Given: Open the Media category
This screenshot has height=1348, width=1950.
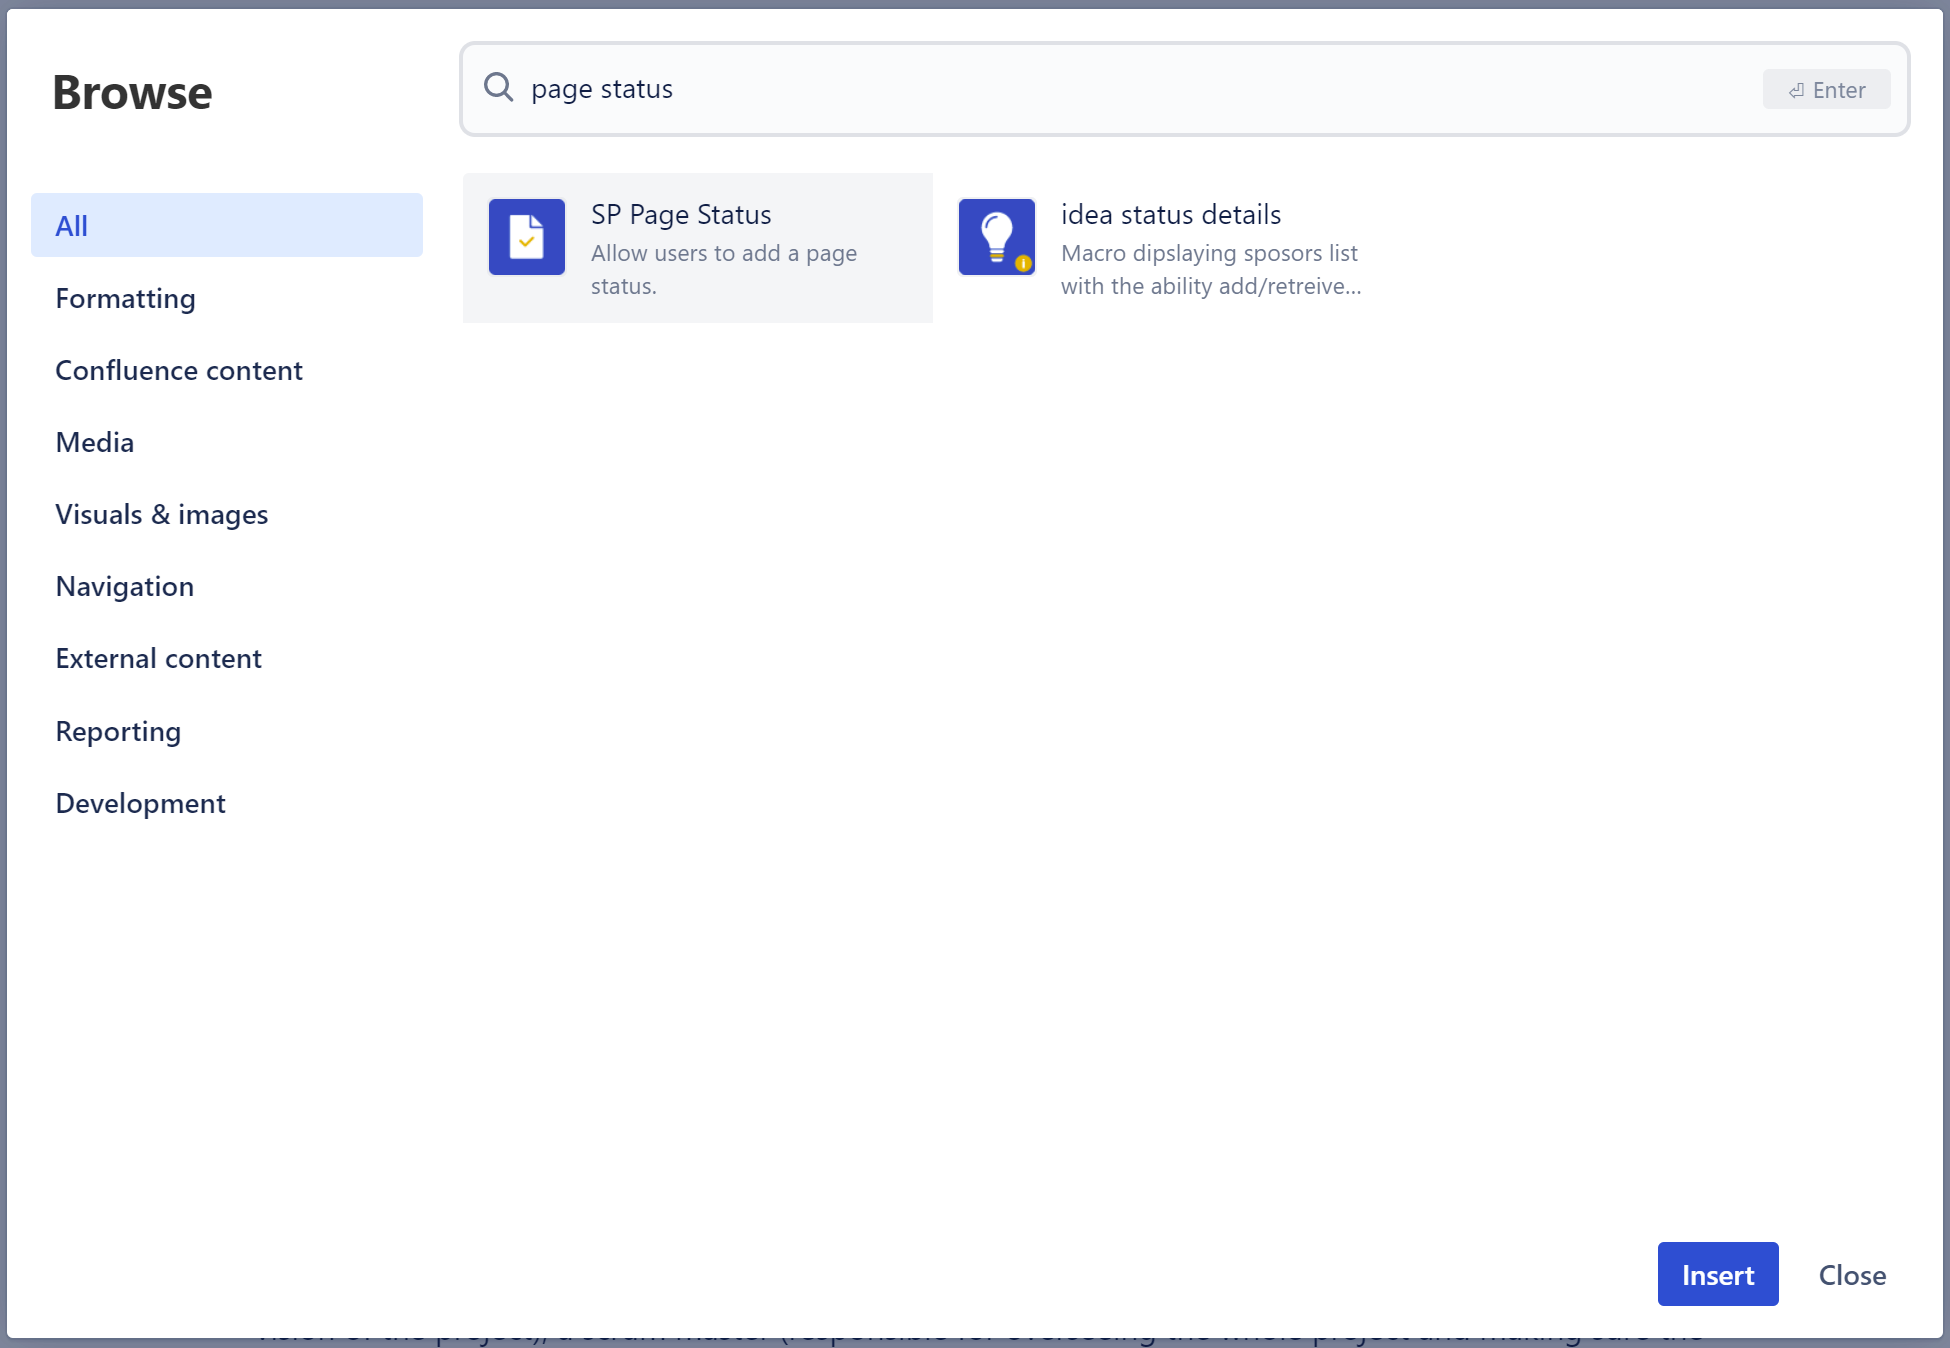Looking at the screenshot, I should pyautogui.click(x=227, y=442).
